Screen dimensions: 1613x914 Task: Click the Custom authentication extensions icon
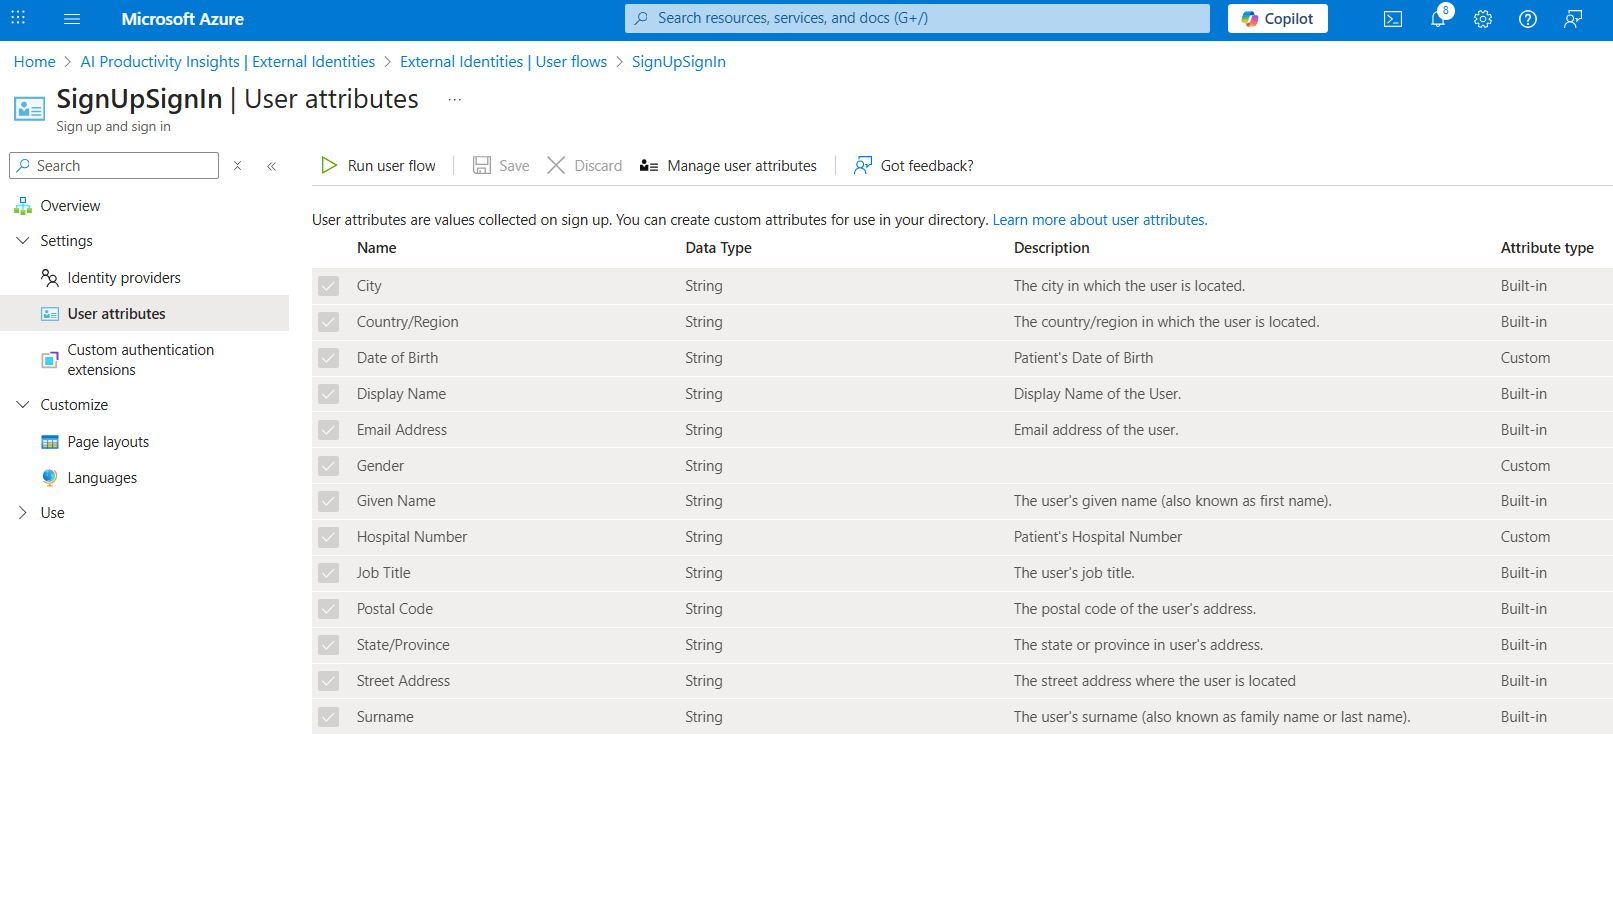[x=50, y=360]
